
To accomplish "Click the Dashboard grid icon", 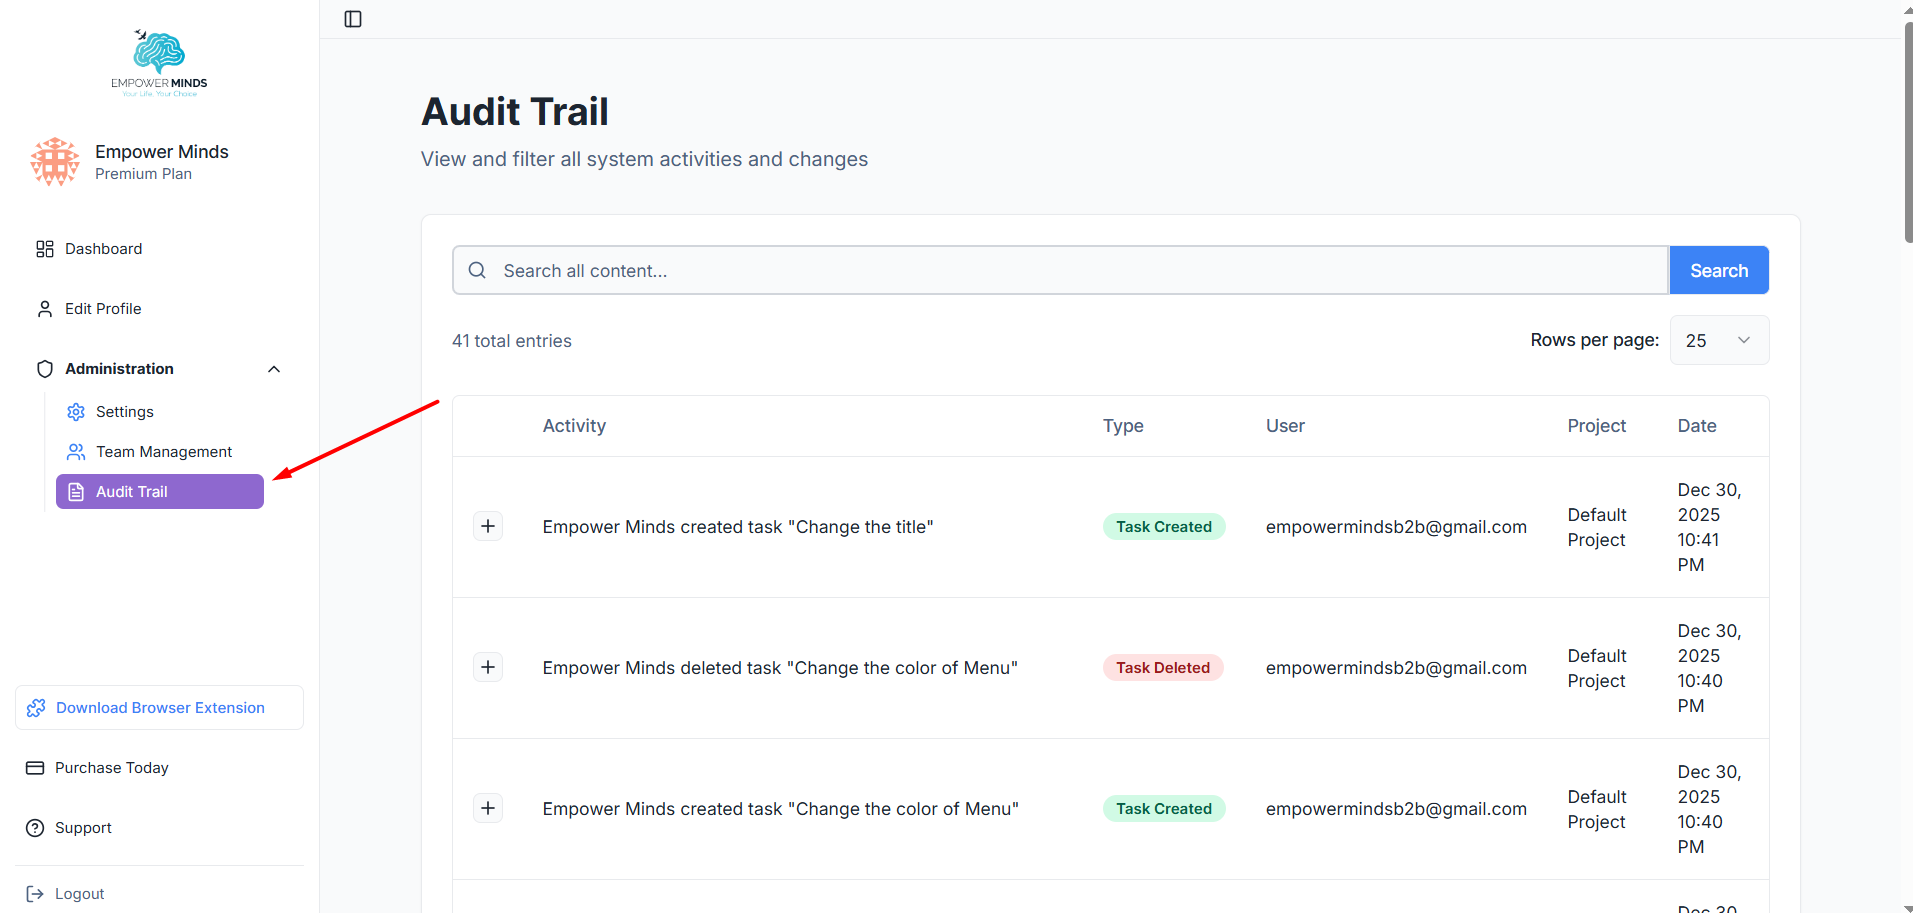I will tap(45, 249).
